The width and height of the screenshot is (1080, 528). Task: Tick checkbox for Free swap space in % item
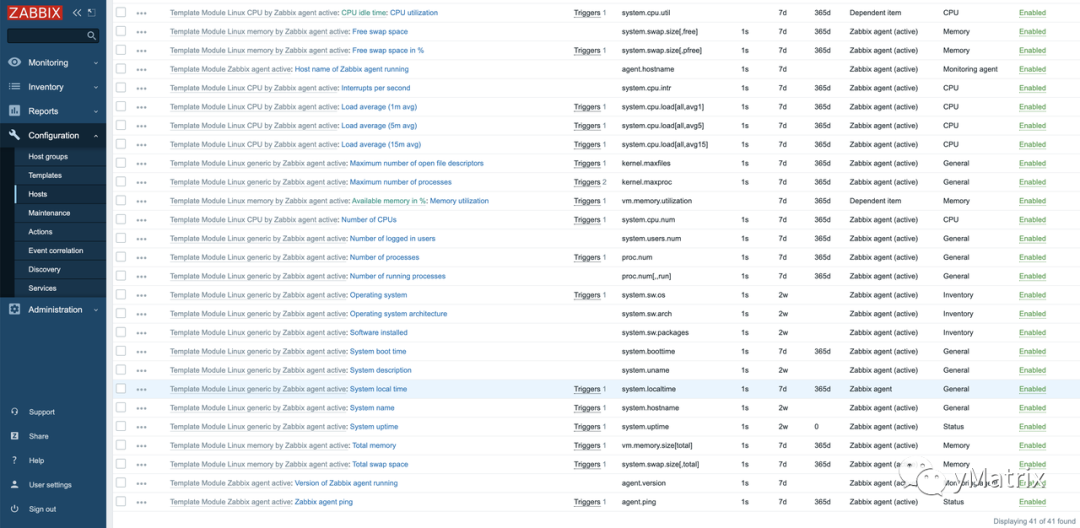(121, 50)
